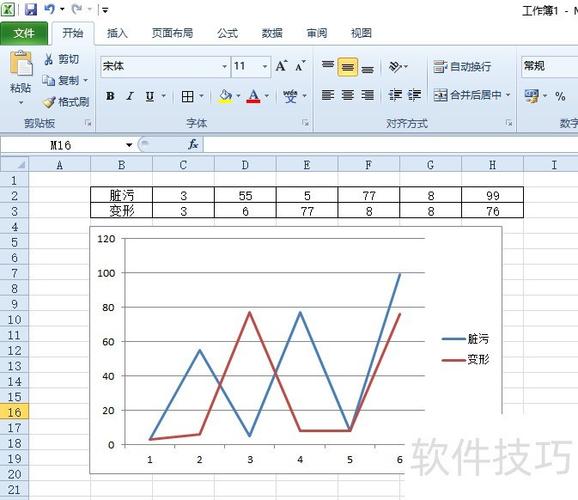
Task: Click the accounting number format icon
Action: click(x=532, y=96)
